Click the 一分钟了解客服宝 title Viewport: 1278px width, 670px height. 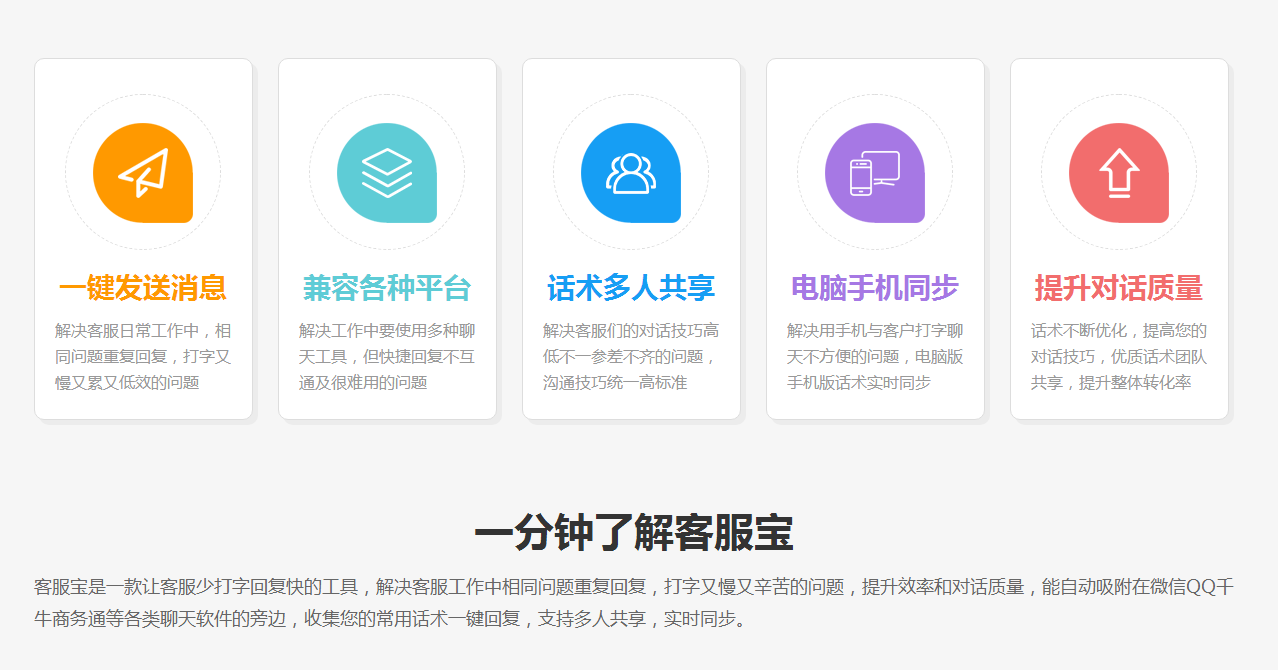coord(634,533)
